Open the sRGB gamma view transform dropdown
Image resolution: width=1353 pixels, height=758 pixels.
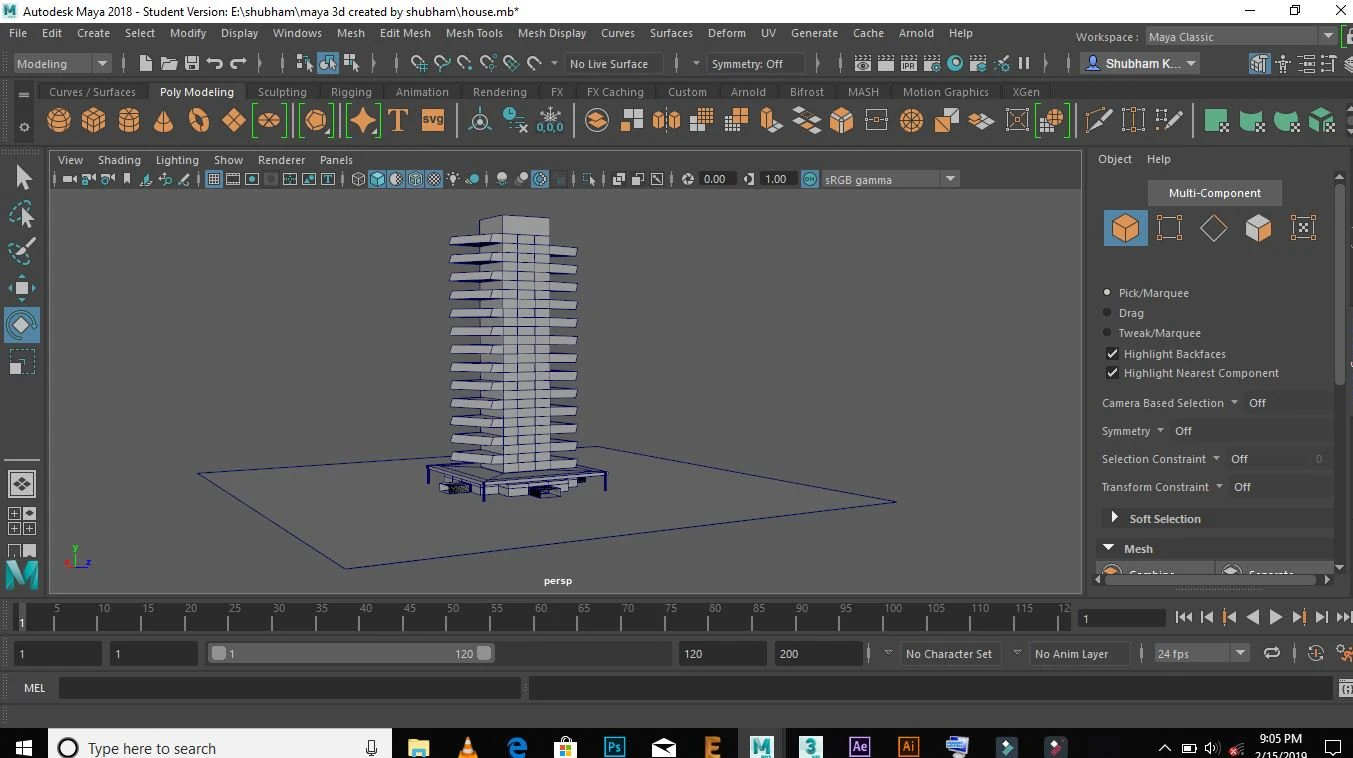[x=890, y=179]
